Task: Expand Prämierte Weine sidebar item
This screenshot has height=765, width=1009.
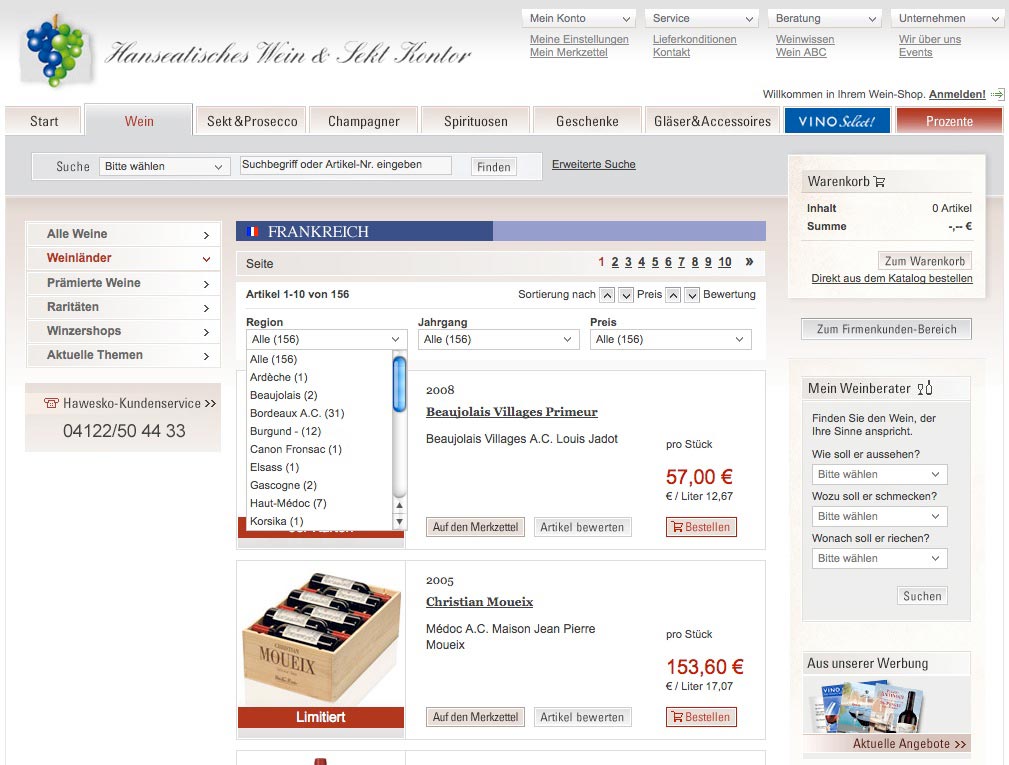Action: (x=124, y=283)
